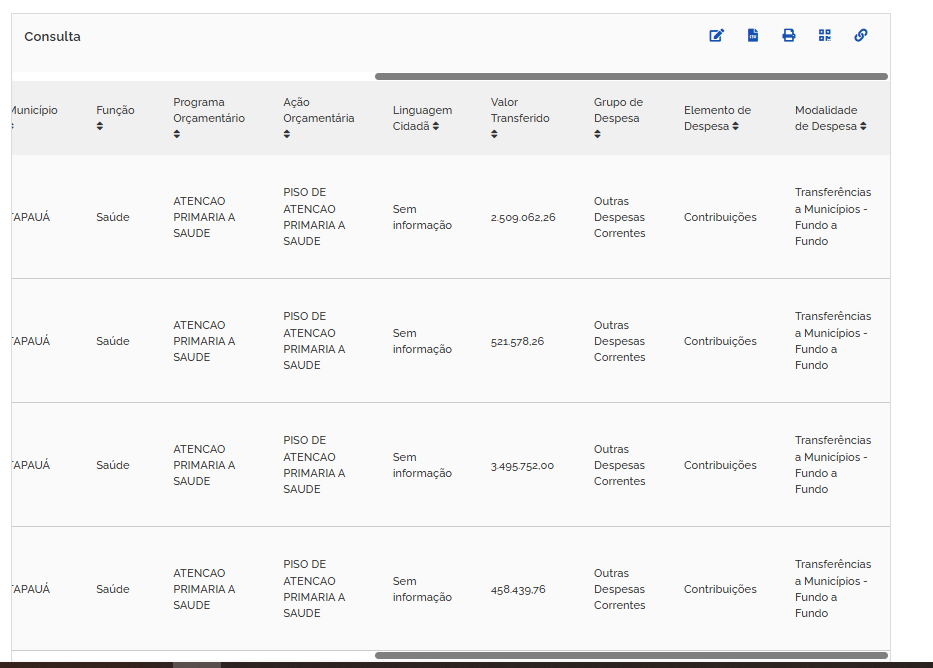Select the row with value 2.509.062,26
The image size is (933, 668).
[450, 217]
